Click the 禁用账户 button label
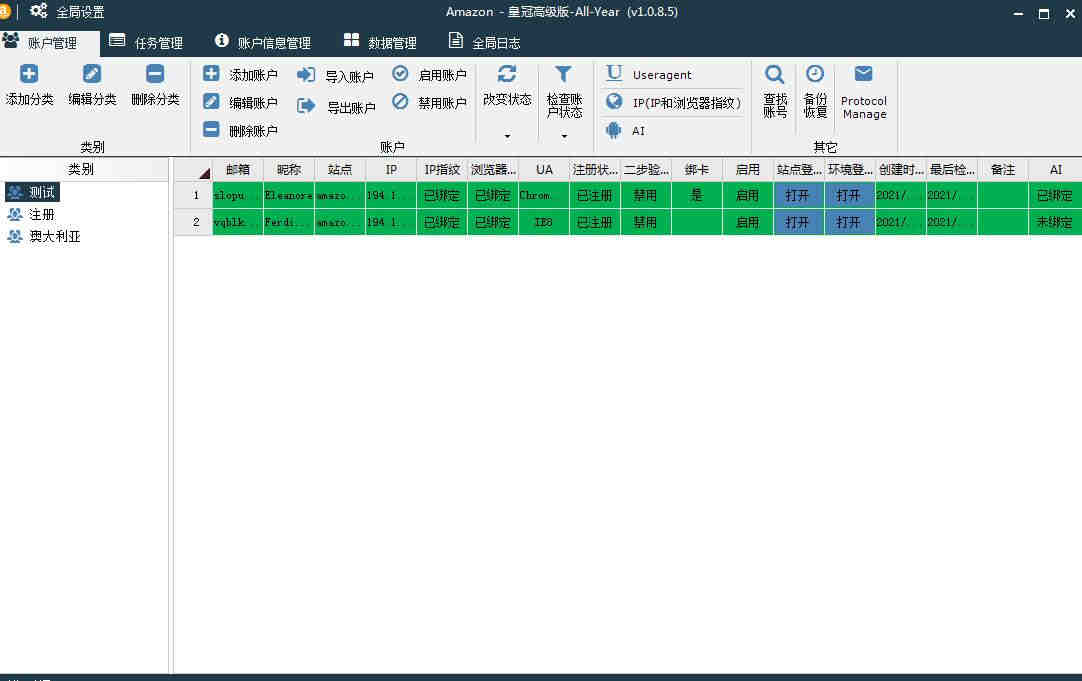Image resolution: width=1082 pixels, height=681 pixels. click(x=442, y=103)
